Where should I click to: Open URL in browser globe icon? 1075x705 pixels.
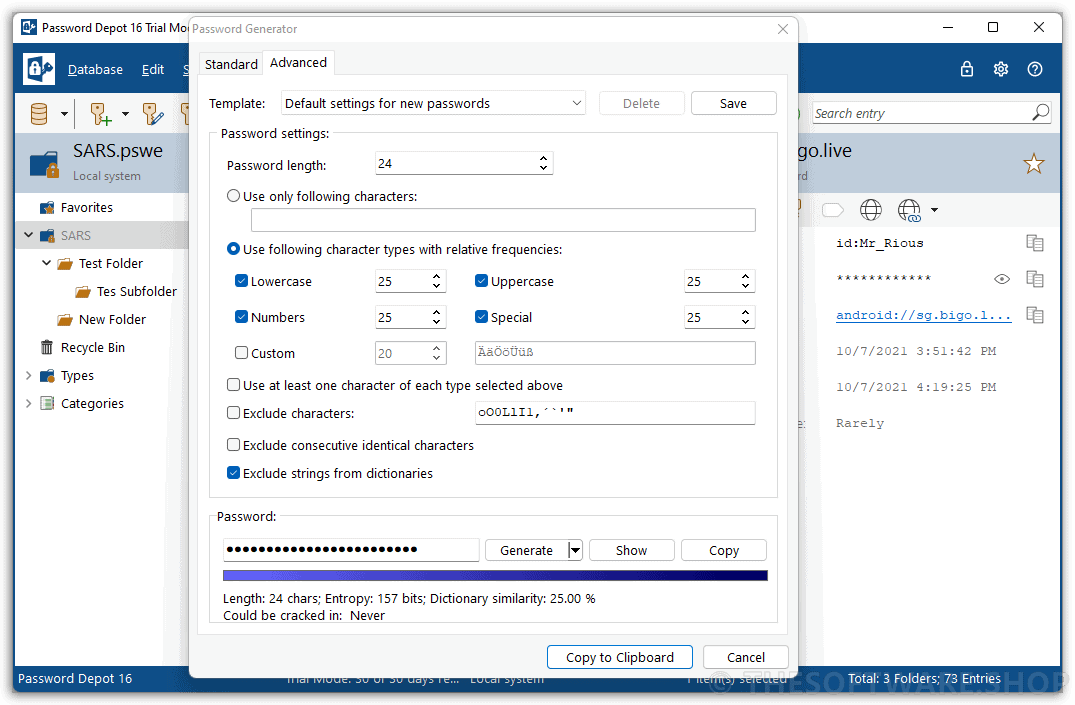click(871, 210)
